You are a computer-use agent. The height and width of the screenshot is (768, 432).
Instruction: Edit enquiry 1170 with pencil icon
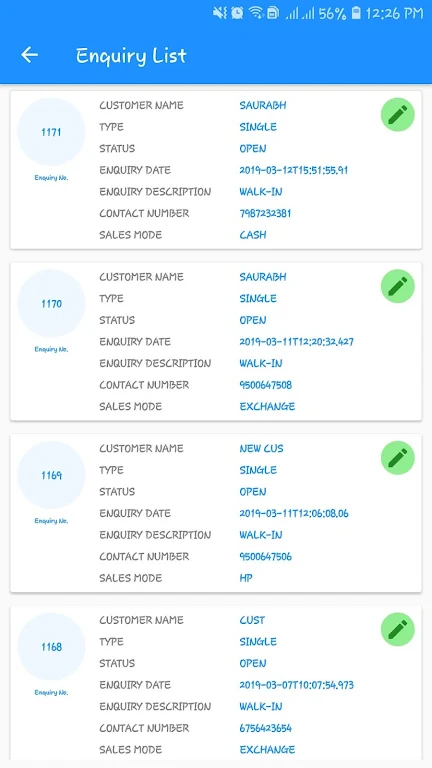[x=398, y=286]
